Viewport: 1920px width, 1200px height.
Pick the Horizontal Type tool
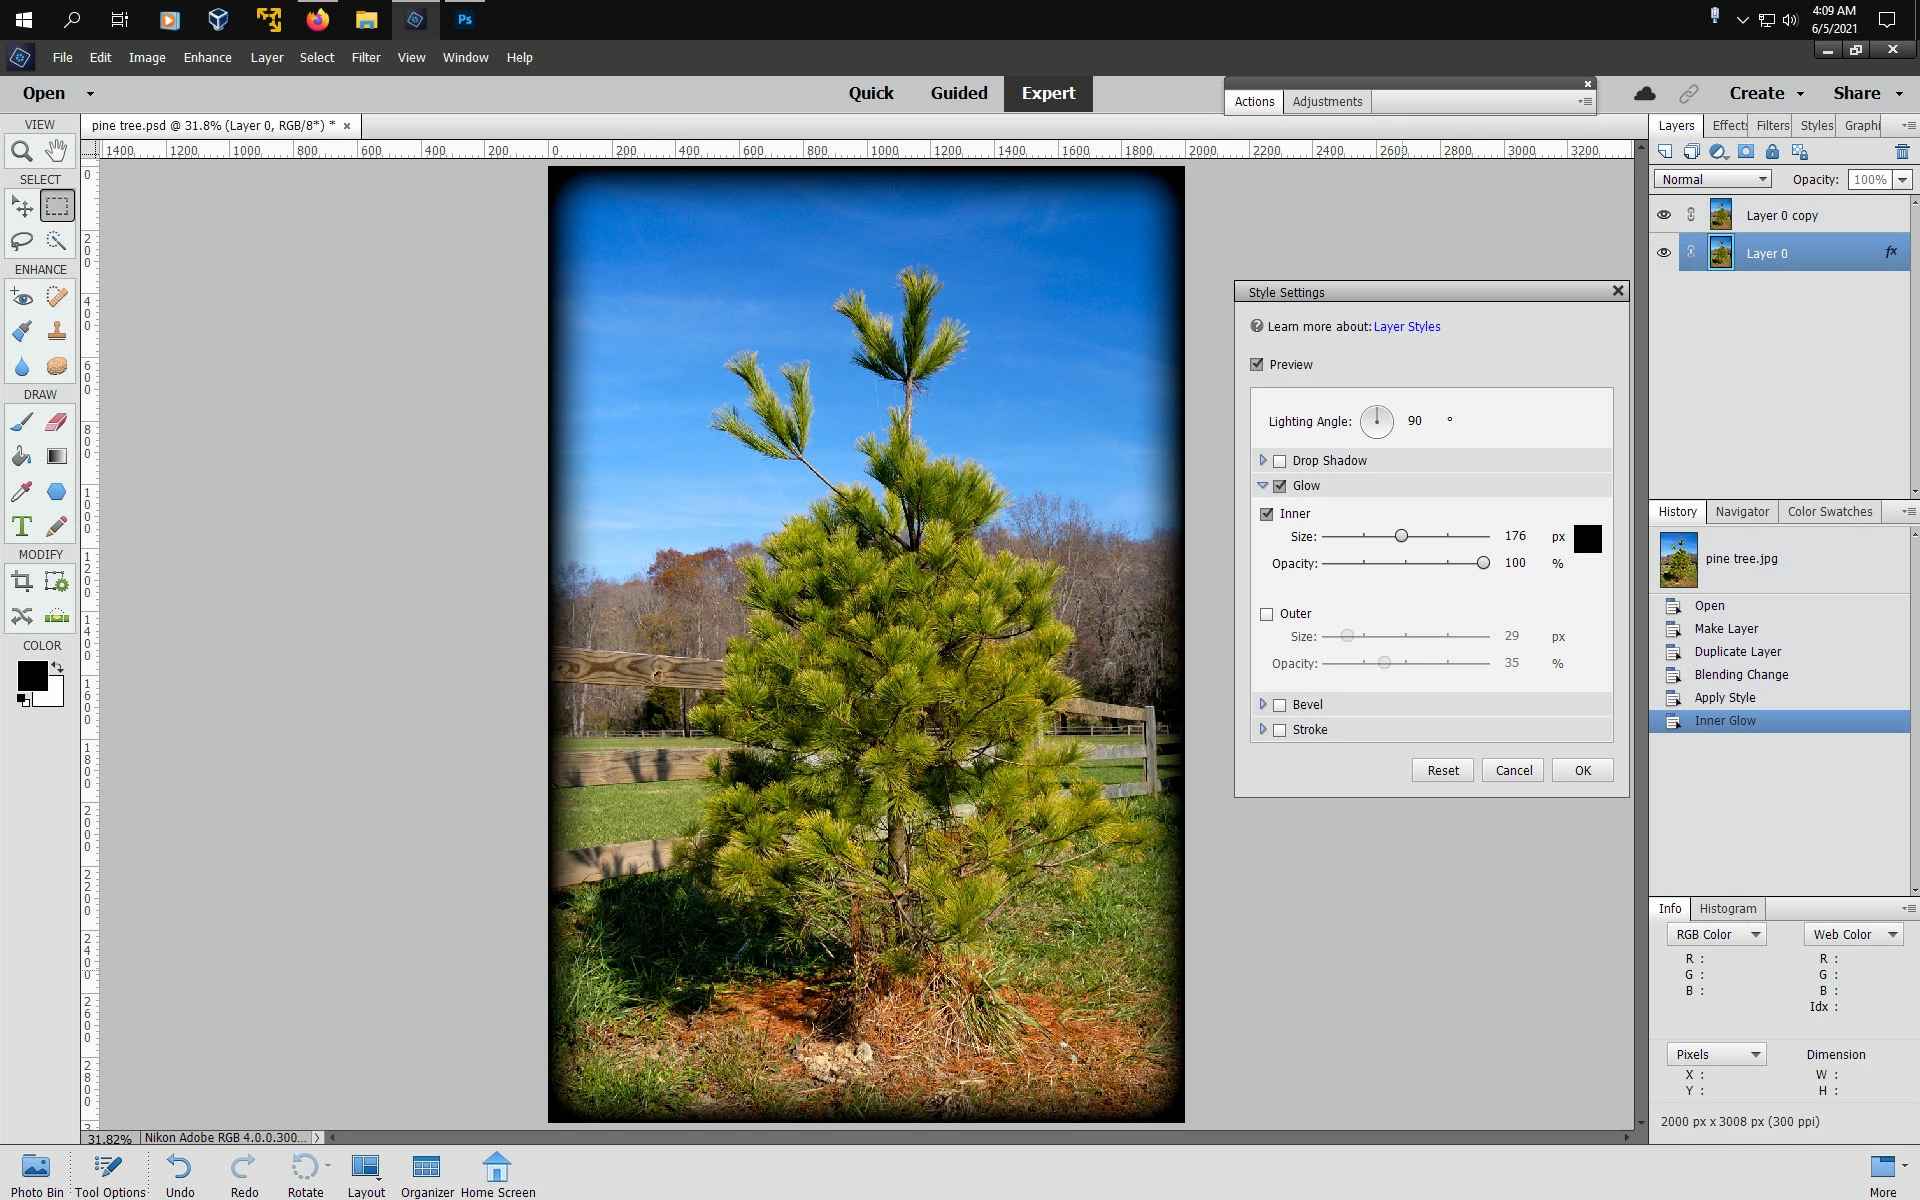pyautogui.click(x=21, y=526)
